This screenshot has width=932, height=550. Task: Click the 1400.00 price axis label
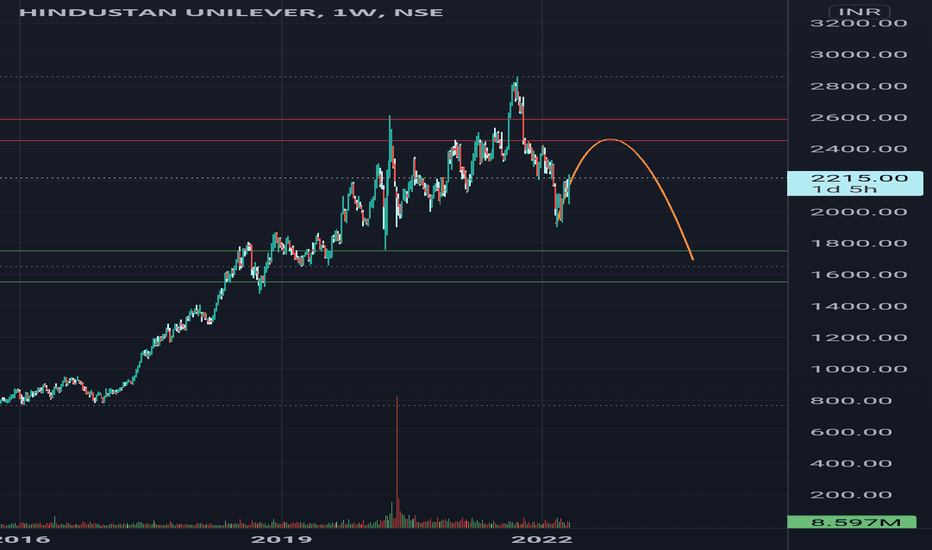859,306
